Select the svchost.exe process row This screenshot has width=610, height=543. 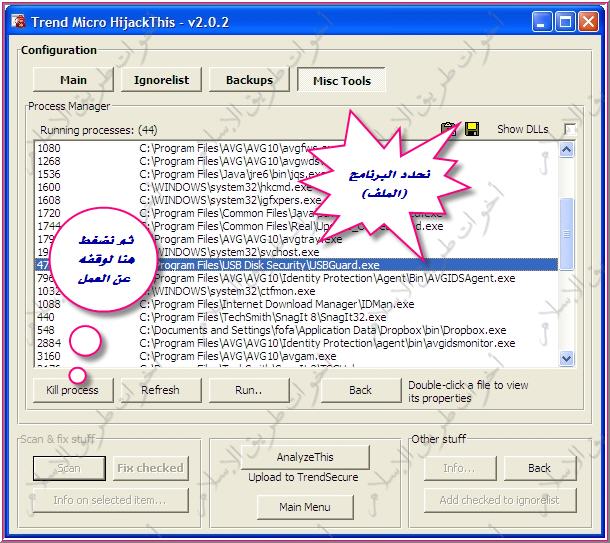tap(296, 252)
